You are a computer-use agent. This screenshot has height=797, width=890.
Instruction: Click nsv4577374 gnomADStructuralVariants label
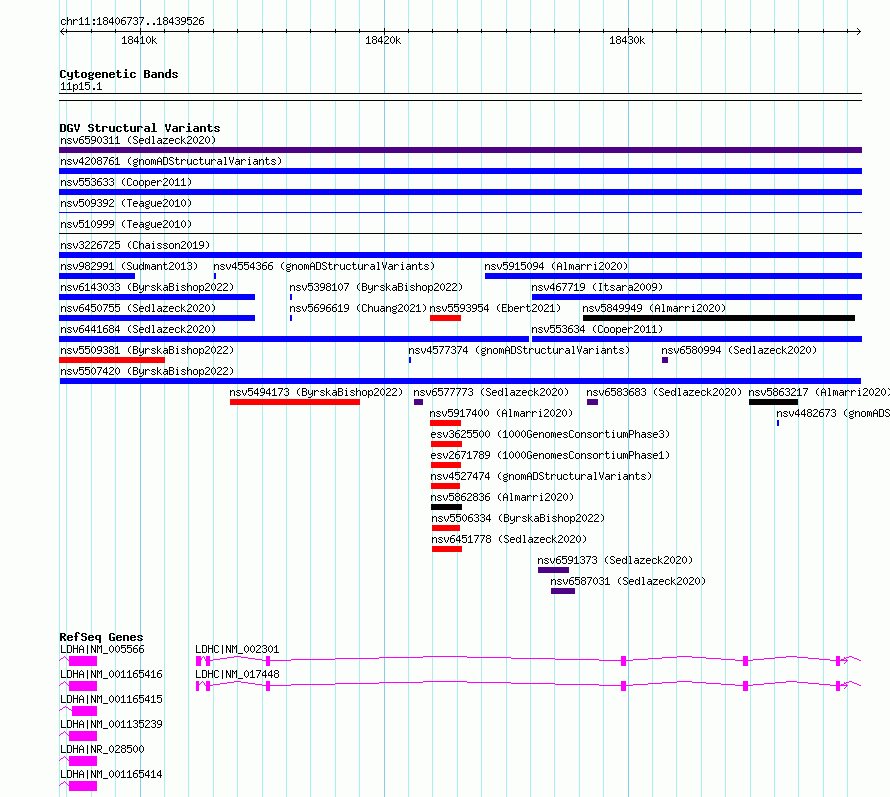click(519, 350)
